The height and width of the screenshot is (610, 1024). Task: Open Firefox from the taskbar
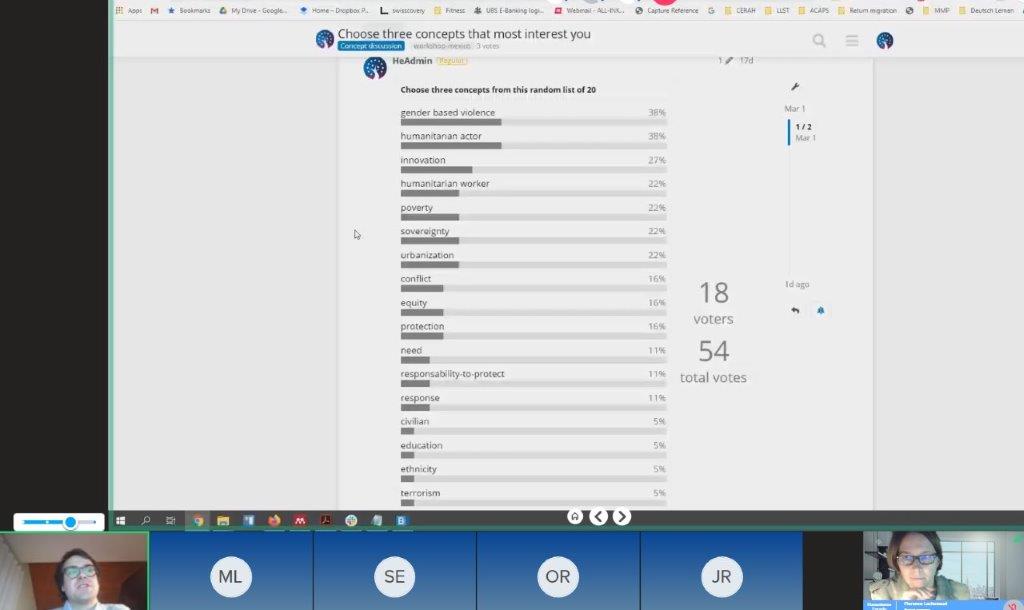(x=274, y=521)
